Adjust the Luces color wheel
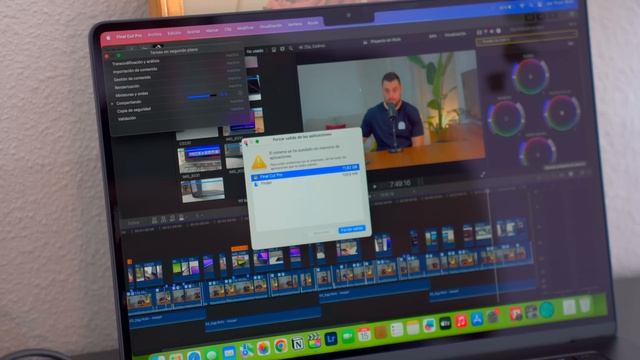The width and height of the screenshot is (640, 360). coord(562,113)
